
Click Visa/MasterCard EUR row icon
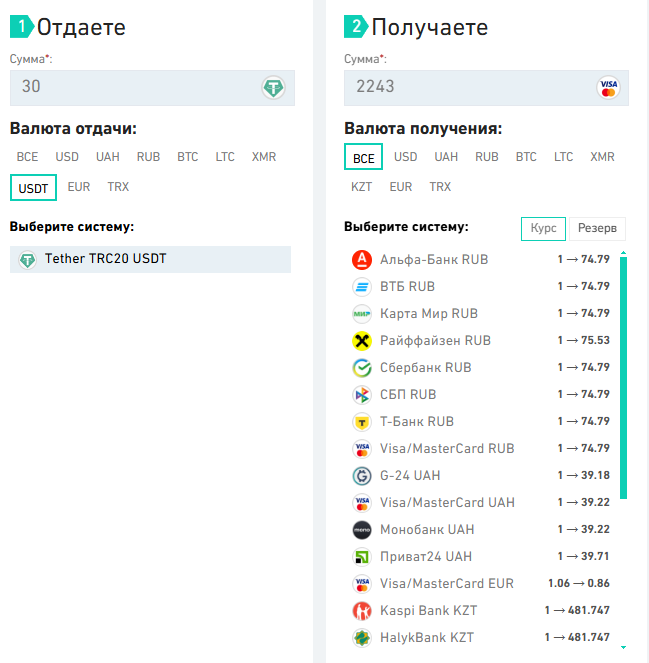[x=362, y=584]
